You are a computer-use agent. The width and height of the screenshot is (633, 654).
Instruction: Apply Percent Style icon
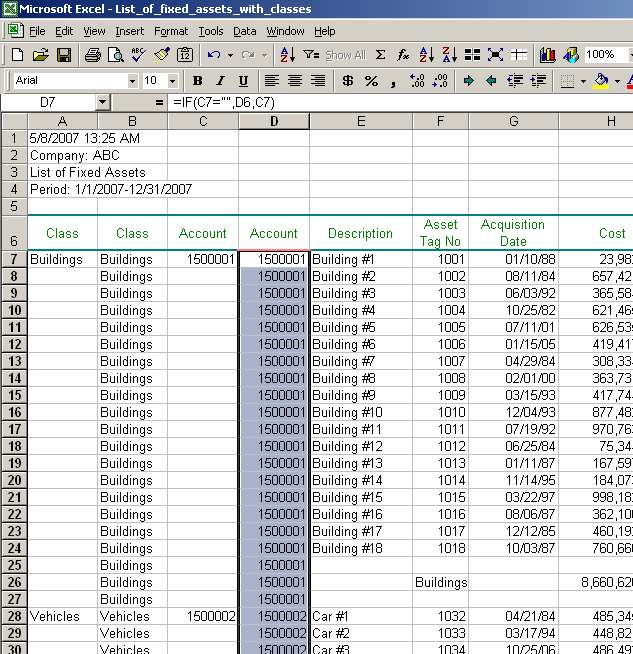pos(371,80)
